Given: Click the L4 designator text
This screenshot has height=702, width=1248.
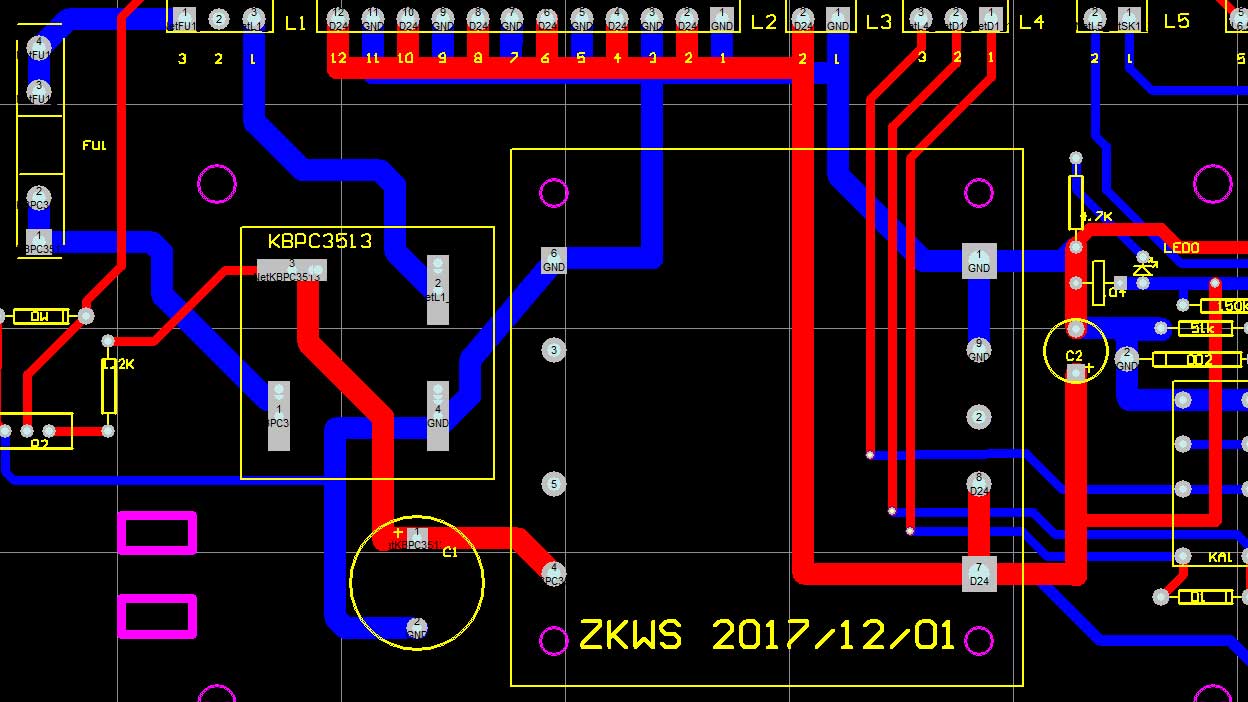Looking at the screenshot, I should [x=1031, y=22].
